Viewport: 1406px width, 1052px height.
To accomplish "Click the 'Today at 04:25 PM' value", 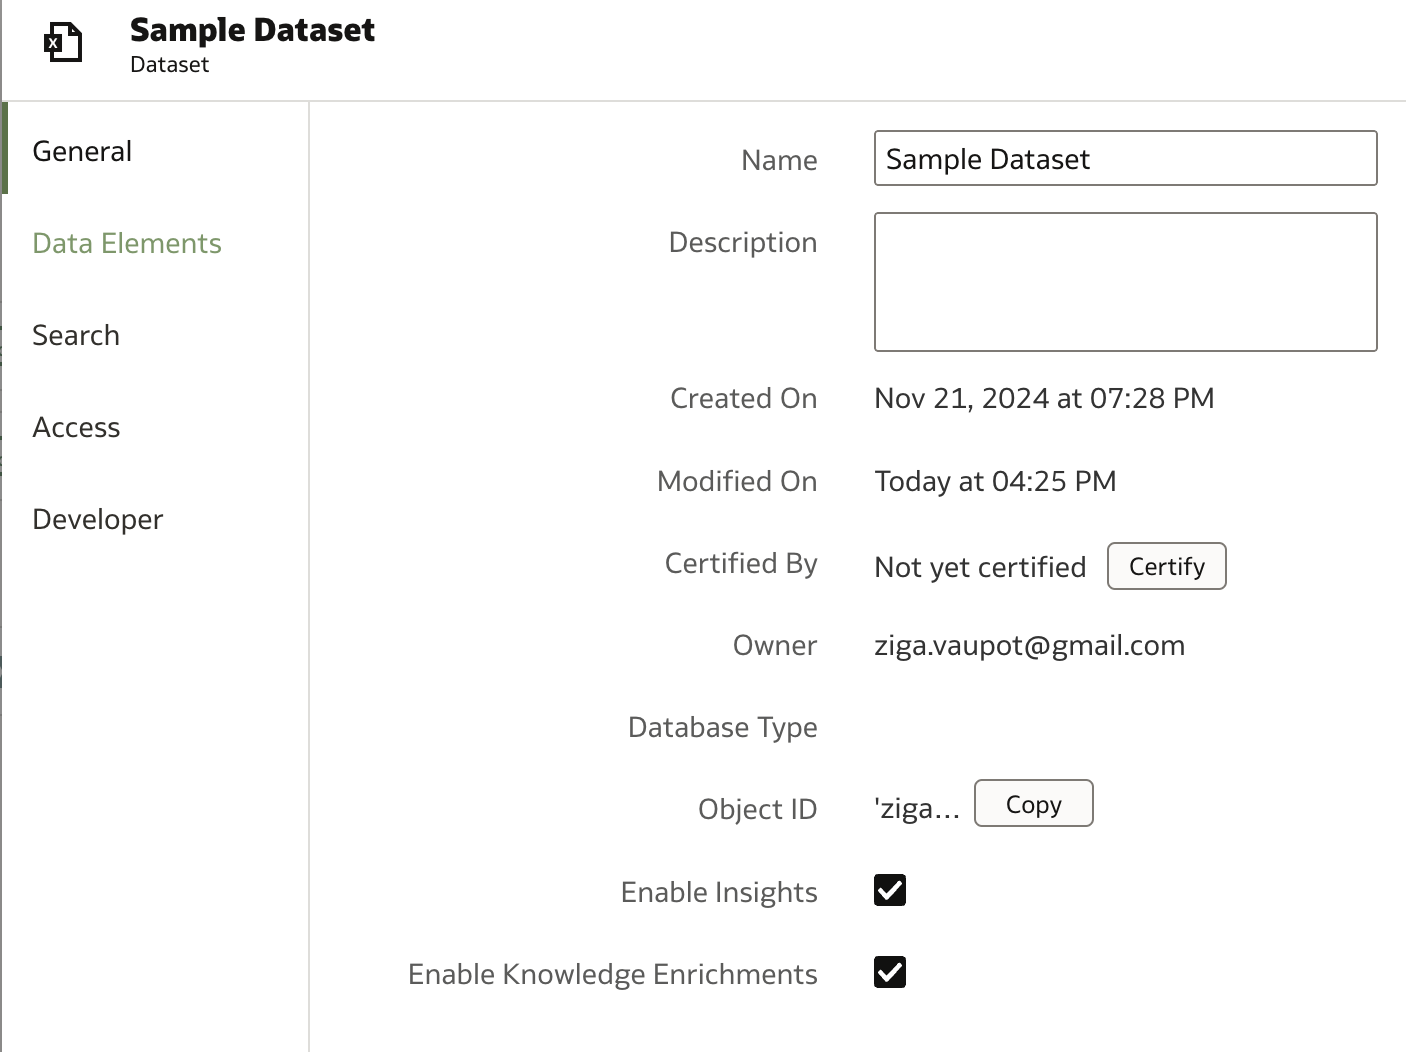I will click(x=995, y=481).
